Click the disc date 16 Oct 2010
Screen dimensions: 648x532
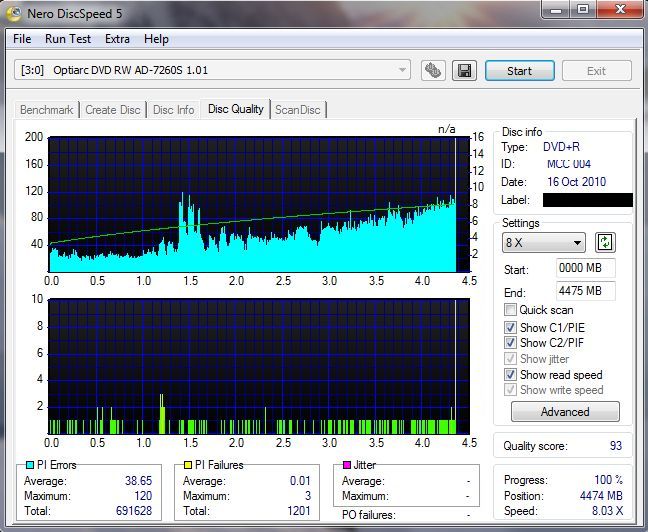point(577,181)
